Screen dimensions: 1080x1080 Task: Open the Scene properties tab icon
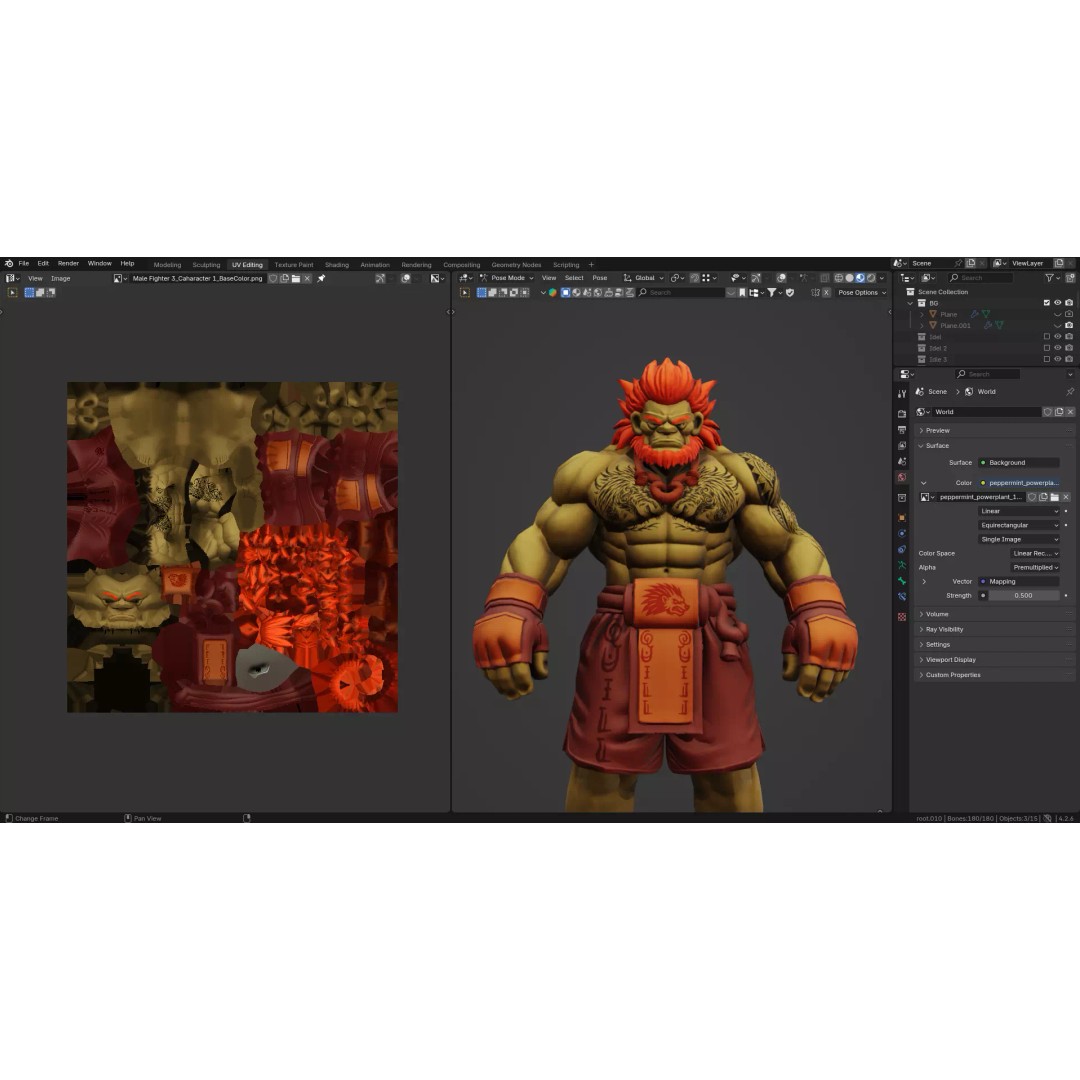[902, 461]
